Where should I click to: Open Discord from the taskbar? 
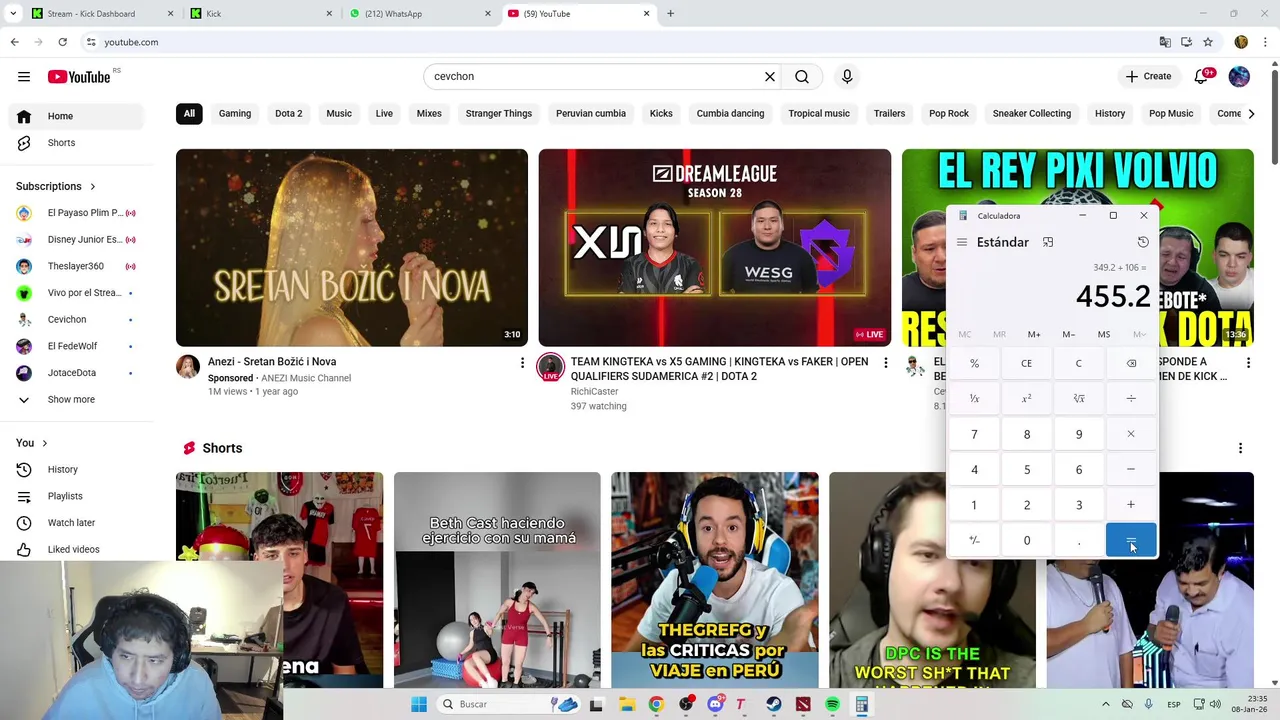coord(714,704)
